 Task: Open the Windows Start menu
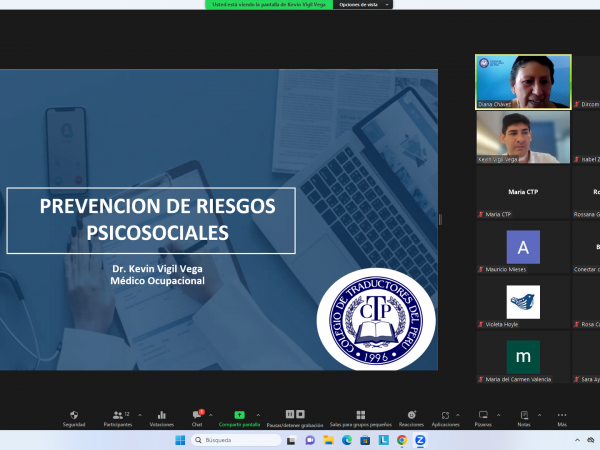click(x=180, y=440)
